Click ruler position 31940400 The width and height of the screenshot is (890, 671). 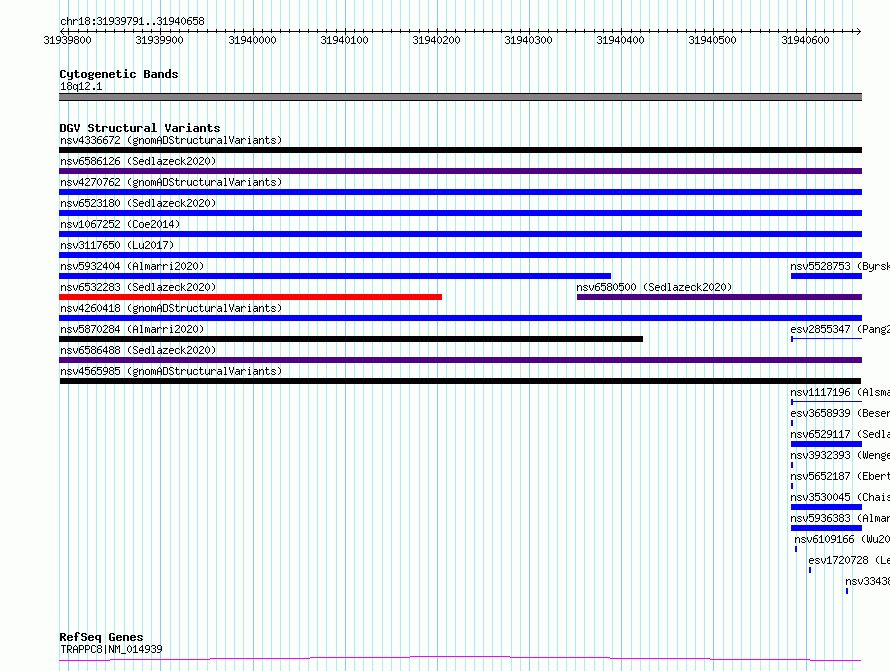click(620, 40)
